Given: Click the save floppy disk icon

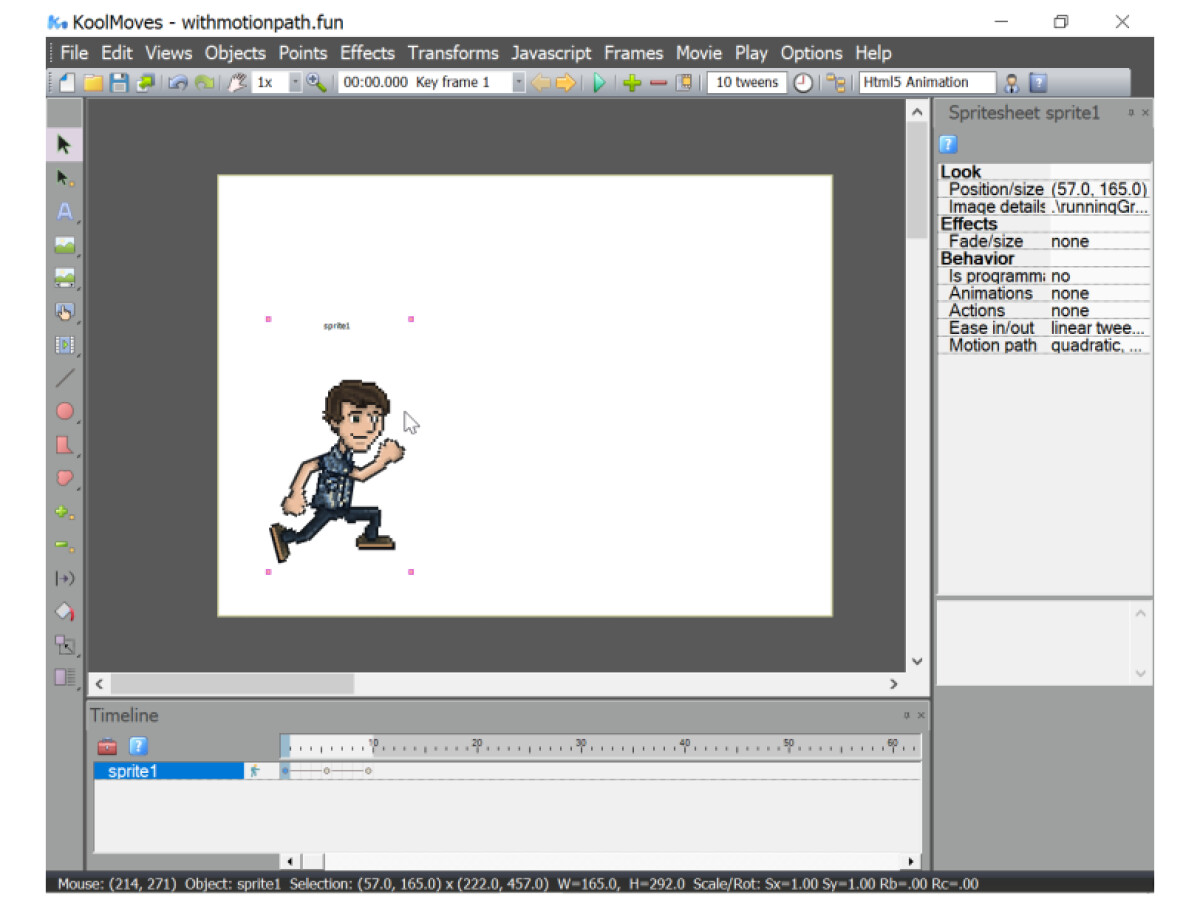Looking at the screenshot, I should click(x=119, y=83).
